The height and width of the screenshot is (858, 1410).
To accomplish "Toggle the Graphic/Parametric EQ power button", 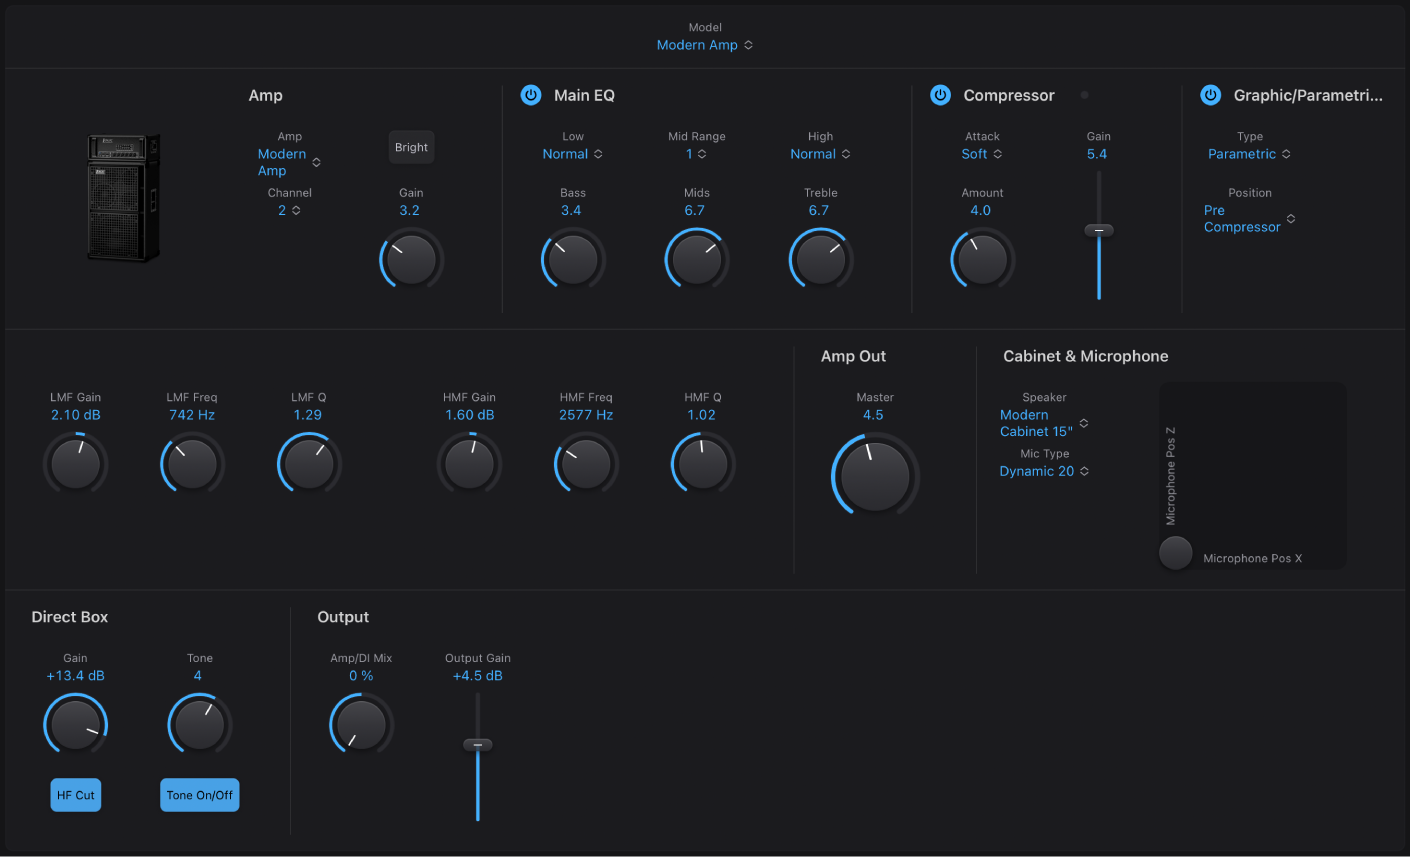I will [1210, 95].
